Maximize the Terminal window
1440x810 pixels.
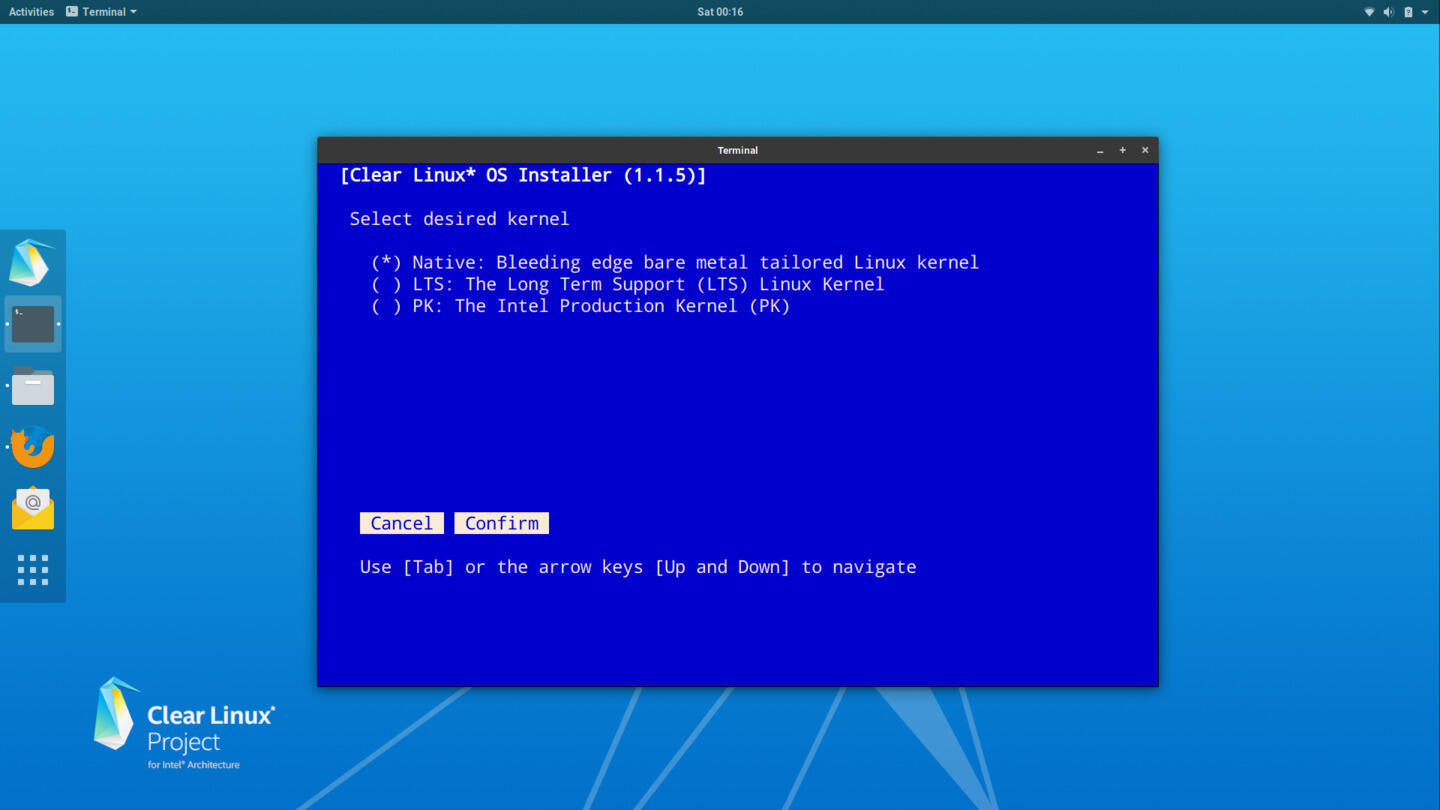click(x=1122, y=150)
